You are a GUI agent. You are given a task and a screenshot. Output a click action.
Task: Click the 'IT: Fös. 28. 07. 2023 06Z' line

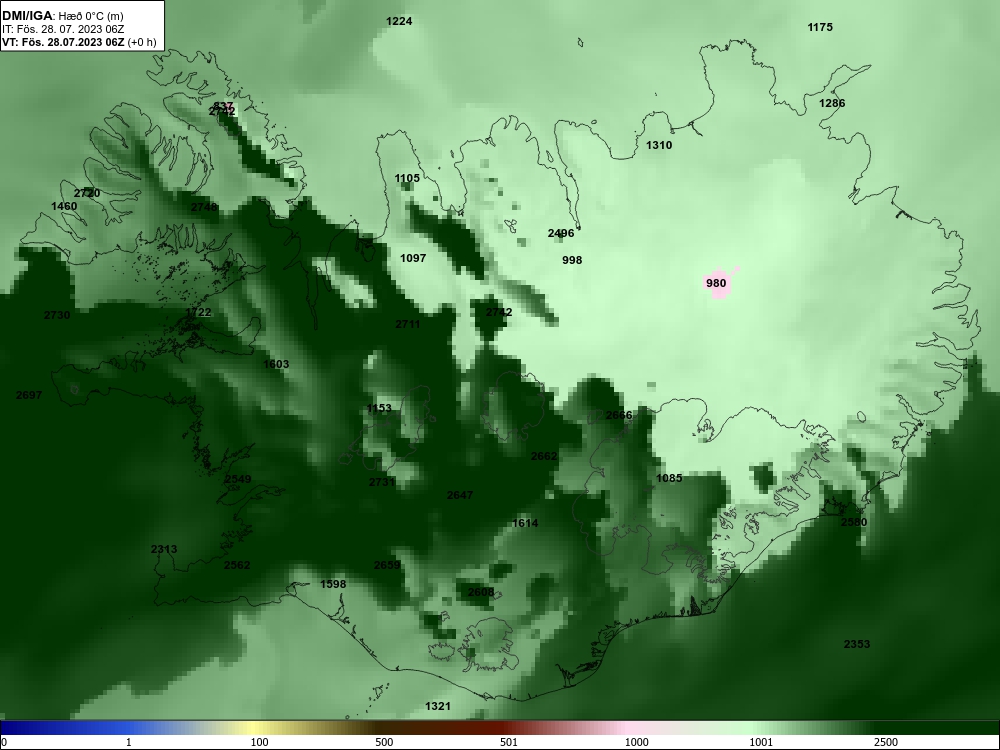tap(62, 29)
